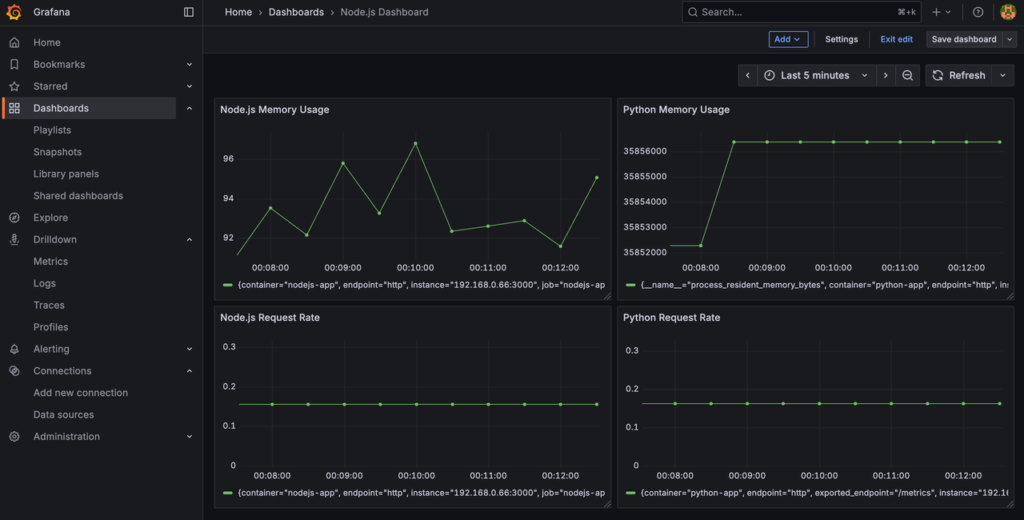1024x520 pixels.
Task: Click the Node.js Memory Usage panel title
Action: point(274,110)
